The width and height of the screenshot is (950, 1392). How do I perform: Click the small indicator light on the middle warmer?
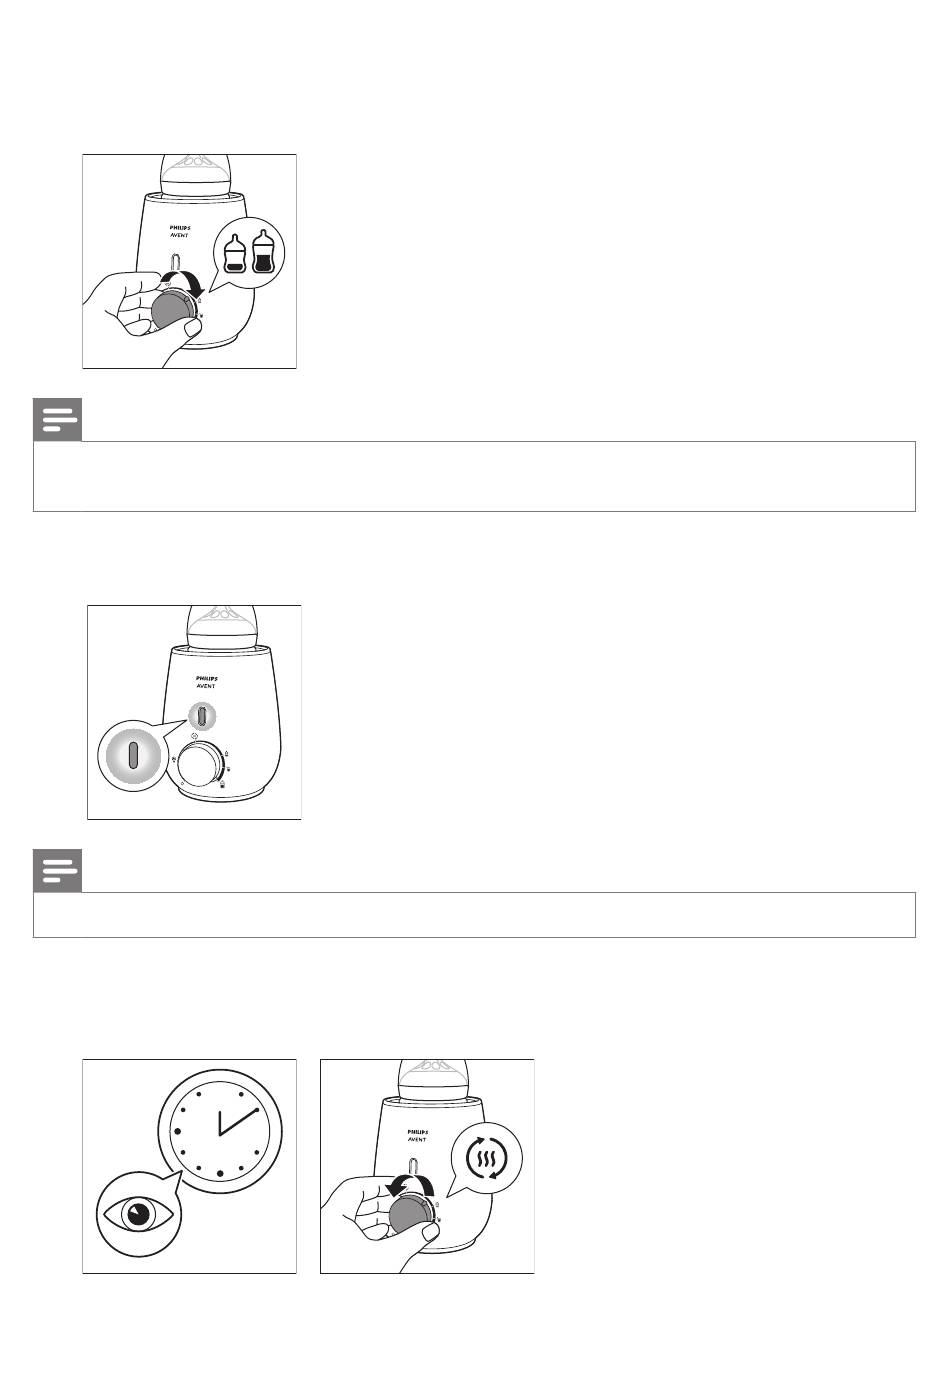pos(201,718)
